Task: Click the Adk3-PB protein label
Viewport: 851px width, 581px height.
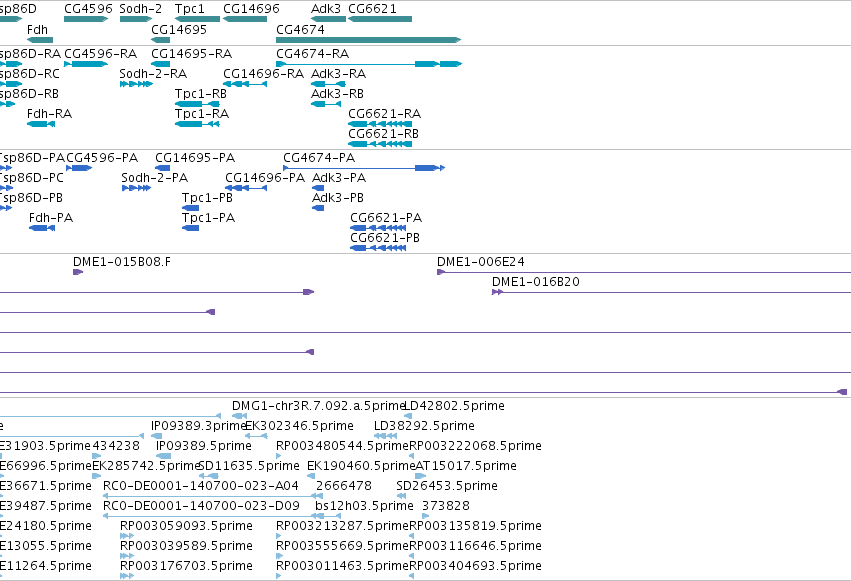Action: coord(338,198)
